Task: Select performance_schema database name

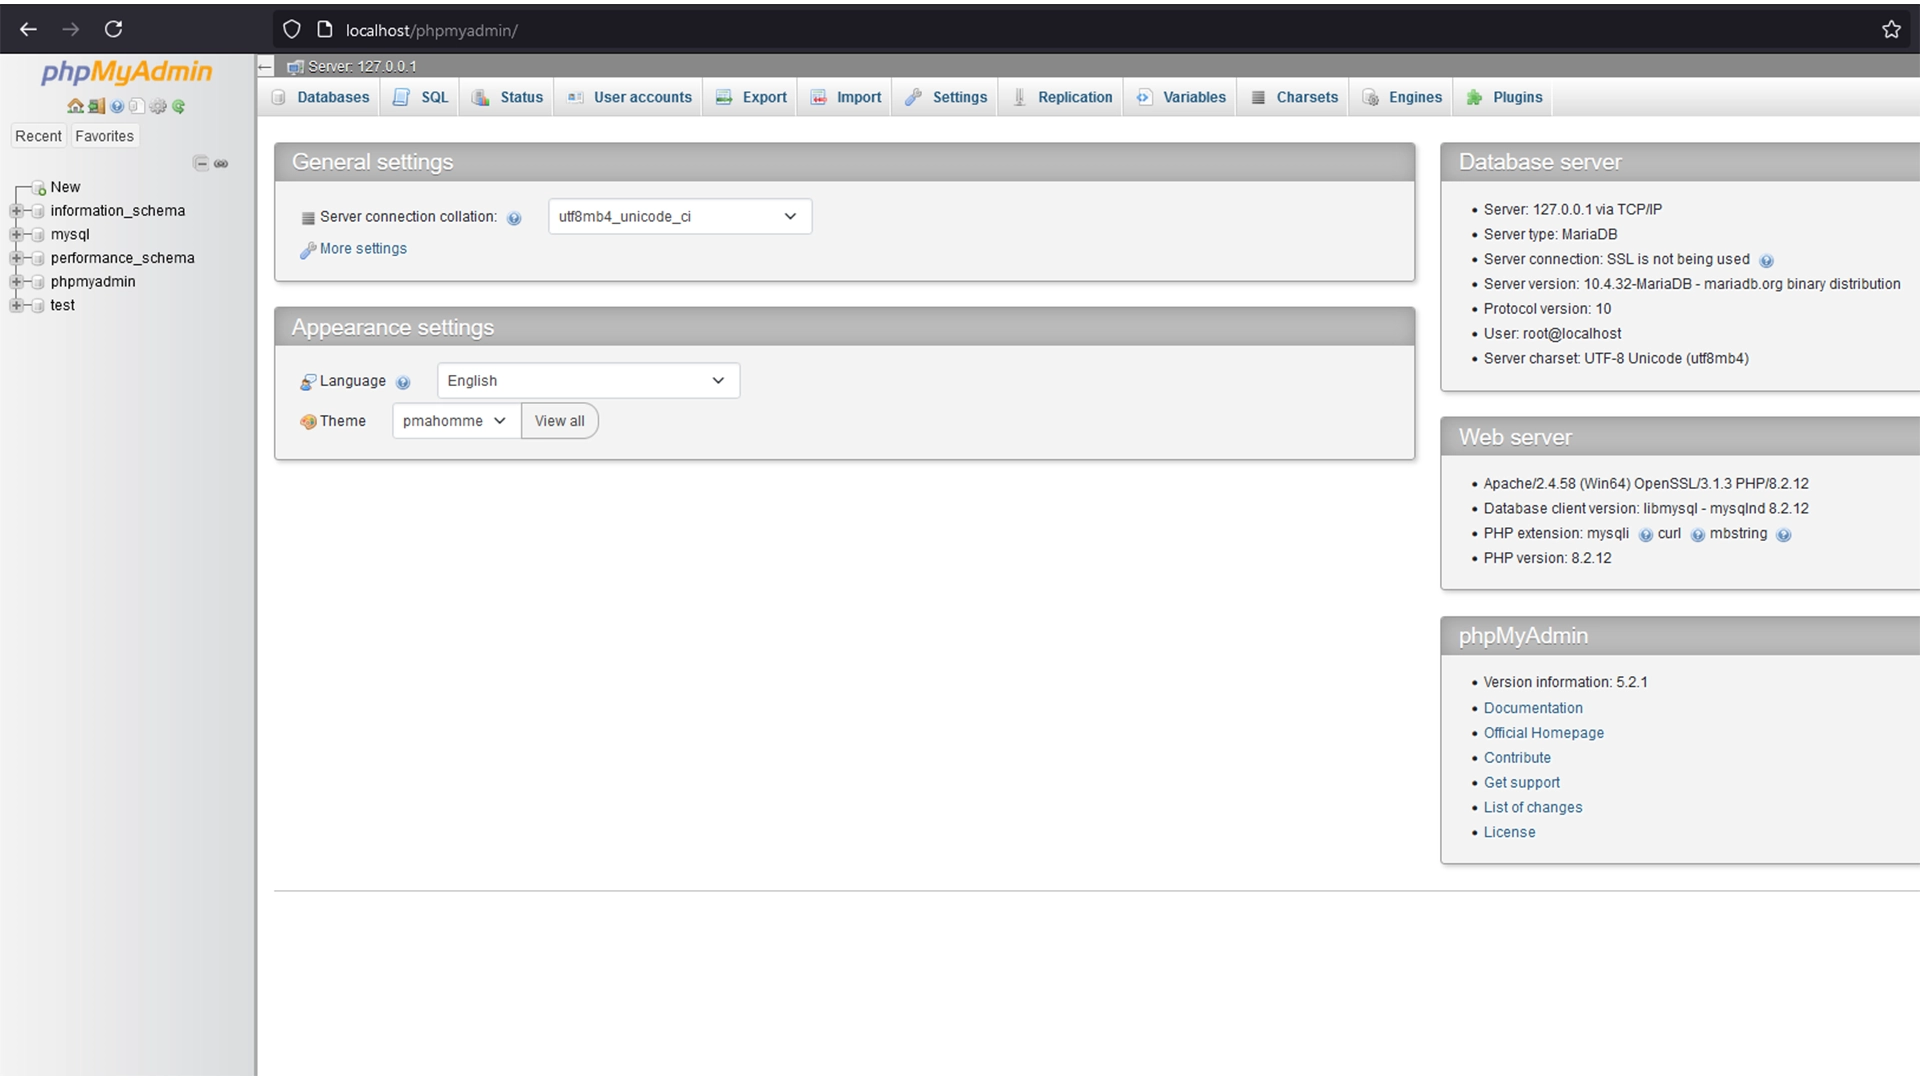Action: (x=123, y=258)
